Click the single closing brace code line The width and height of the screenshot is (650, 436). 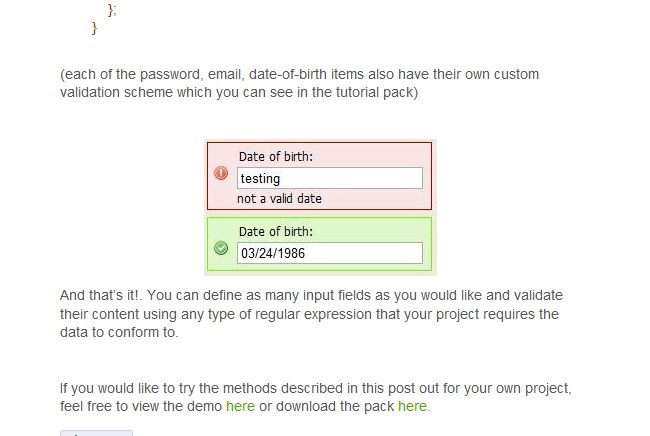click(95, 29)
